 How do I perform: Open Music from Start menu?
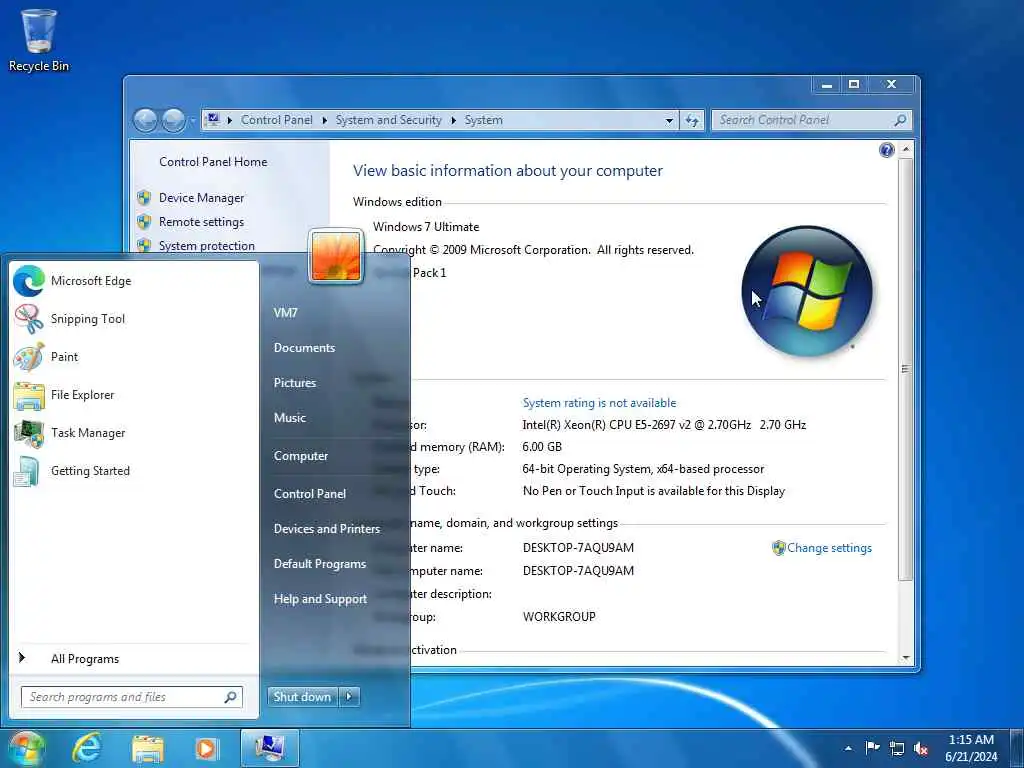pos(290,418)
